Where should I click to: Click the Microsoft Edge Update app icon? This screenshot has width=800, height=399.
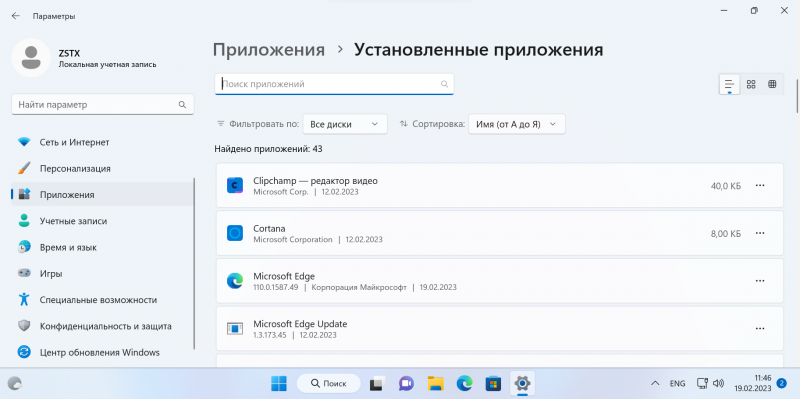click(235, 329)
